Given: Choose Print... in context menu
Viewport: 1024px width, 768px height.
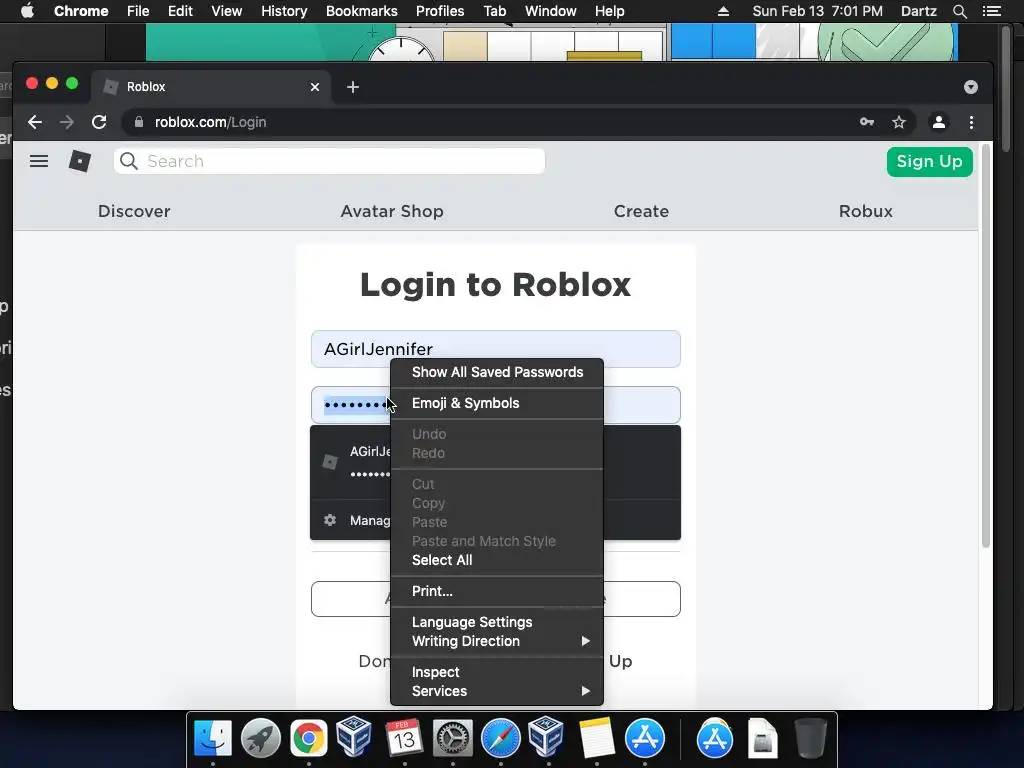Looking at the screenshot, I should pyautogui.click(x=497, y=591).
